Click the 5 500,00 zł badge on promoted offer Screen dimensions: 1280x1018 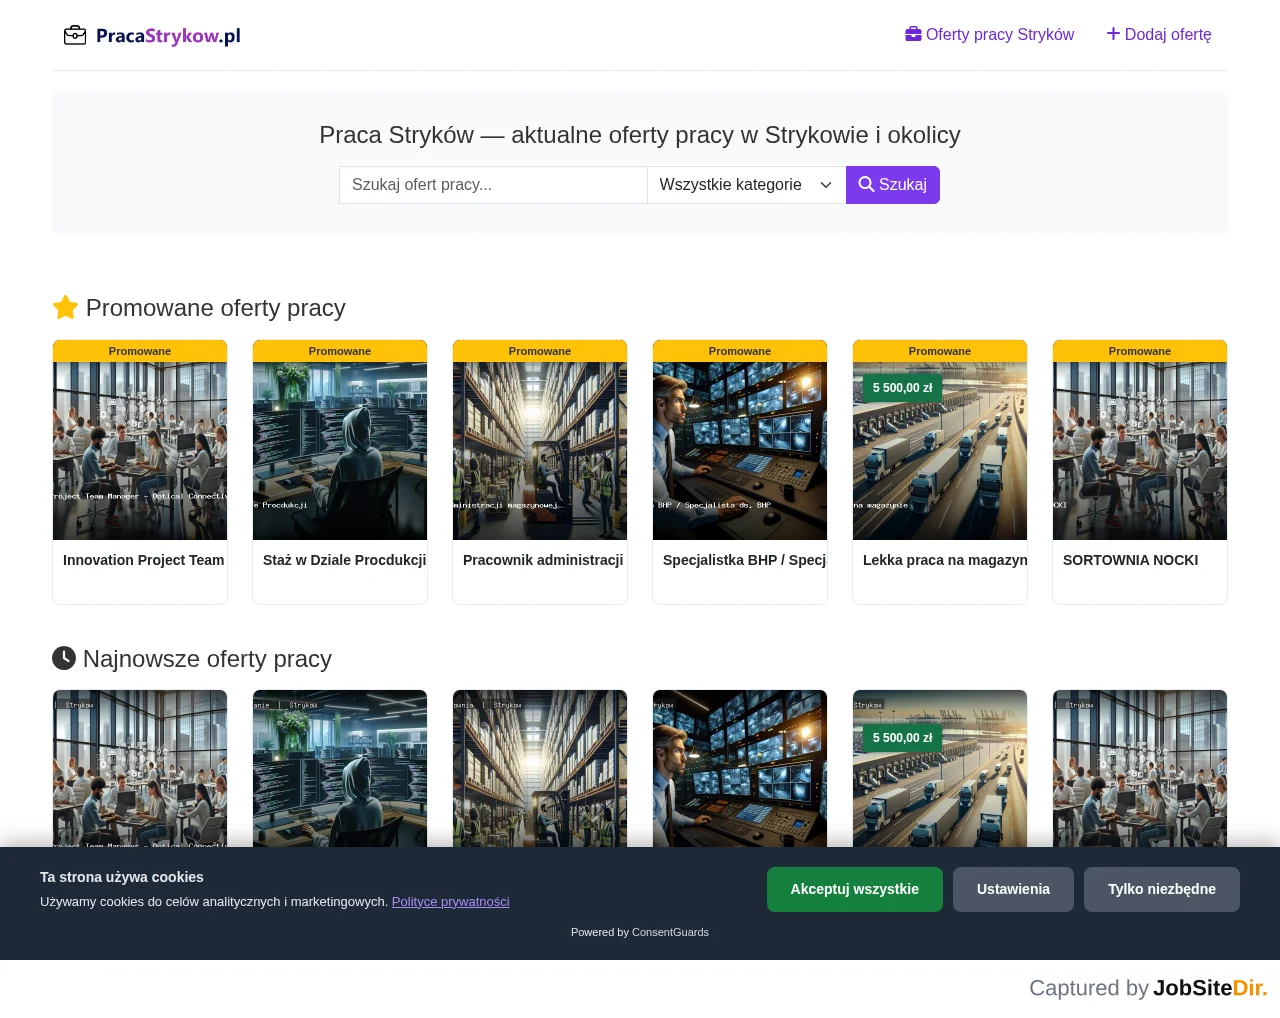point(902,388)
